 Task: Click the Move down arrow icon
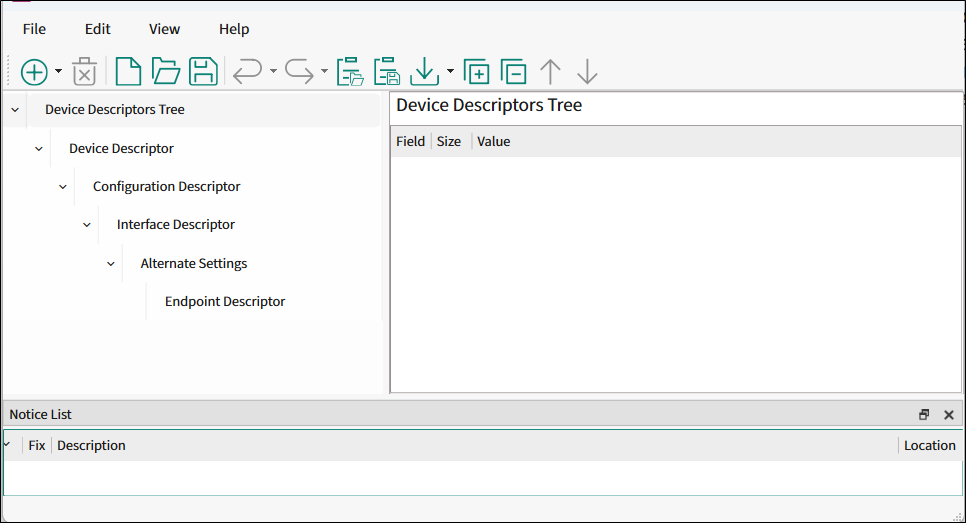(587, 71)
